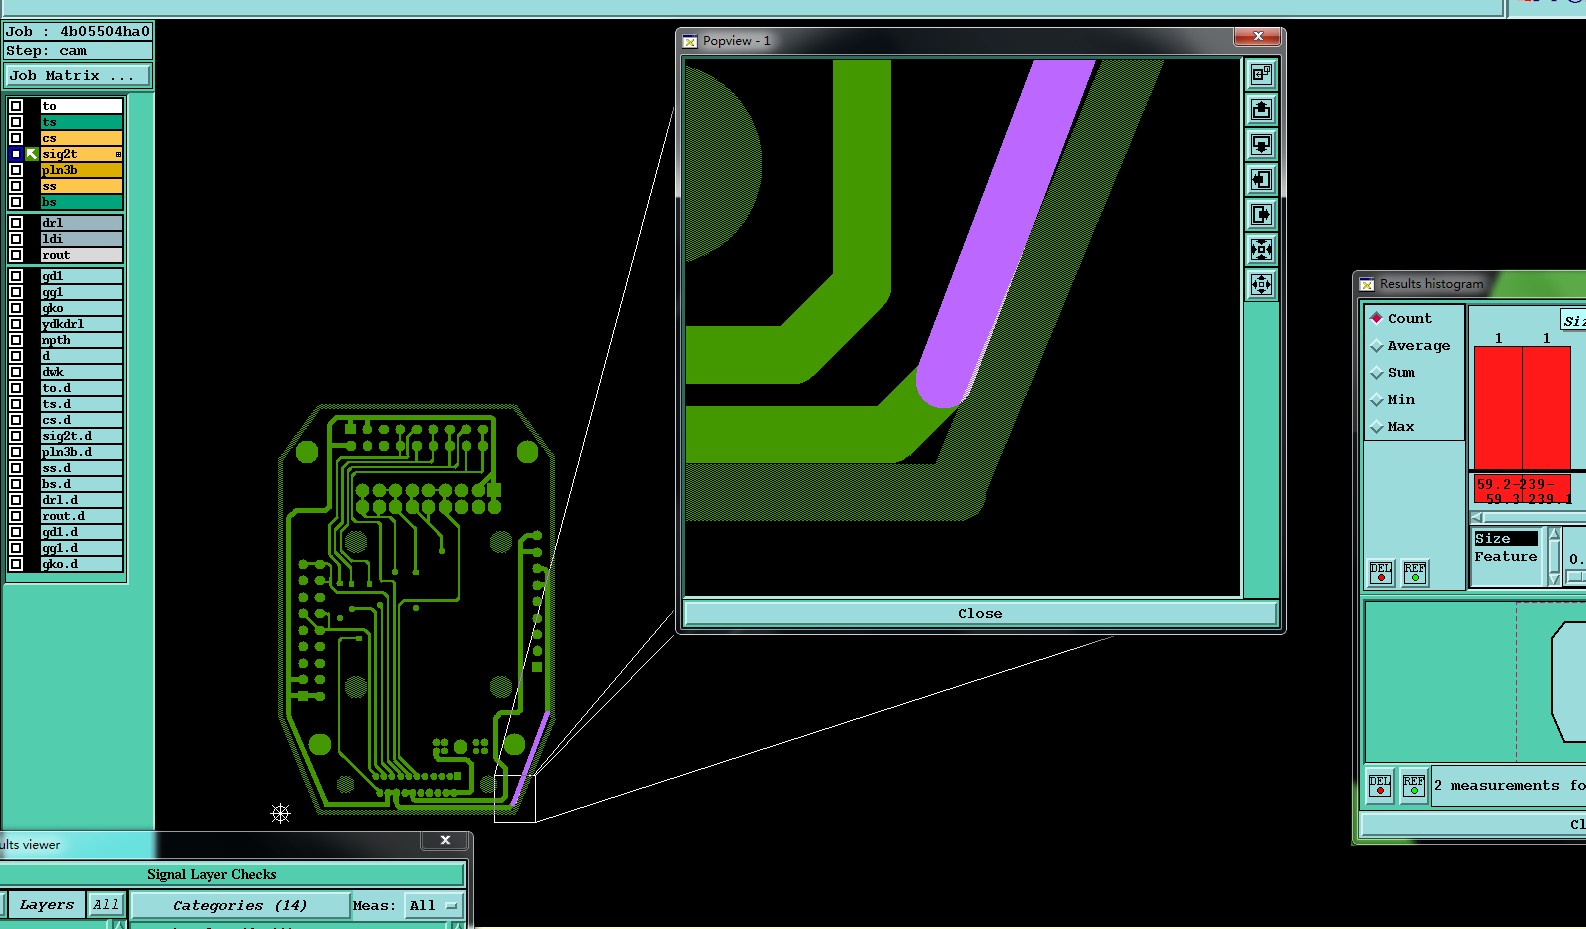This screenshot has height=929, width=1586.
Task: Click the Popview zoom-out diverging arrows icon
Action: tap(1262, 284)
